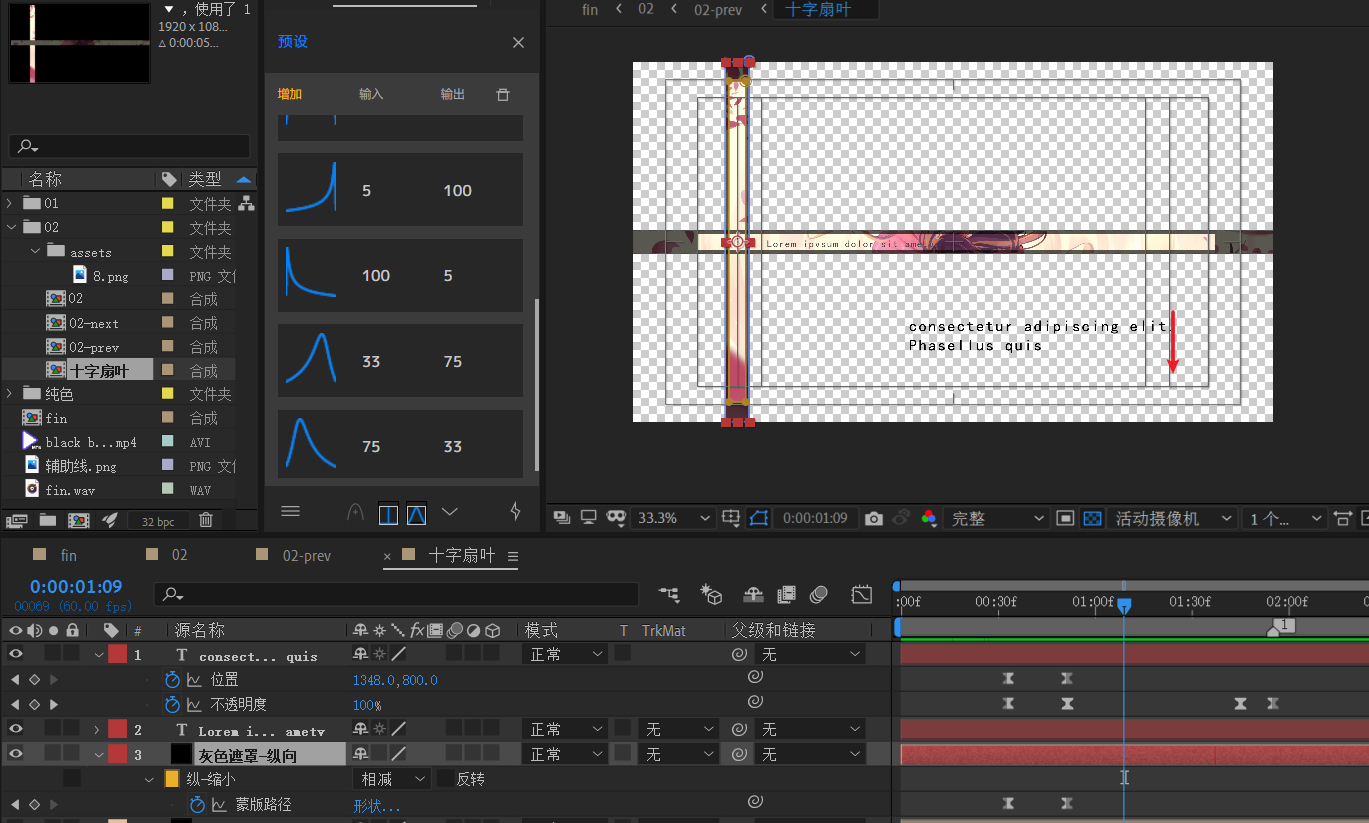The width and height of the screenshot is (1369, 823).
Task: Toggle 蒙版路径 property stopwatch
Action: click(197, 804)
